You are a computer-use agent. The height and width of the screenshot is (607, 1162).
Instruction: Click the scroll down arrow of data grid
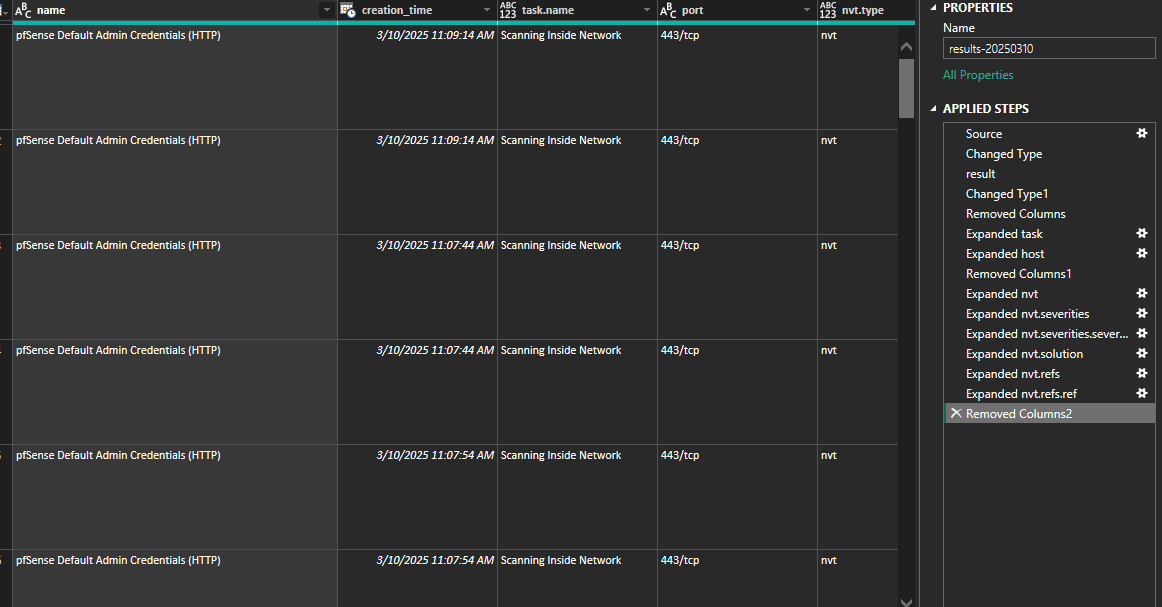[906, 602]
